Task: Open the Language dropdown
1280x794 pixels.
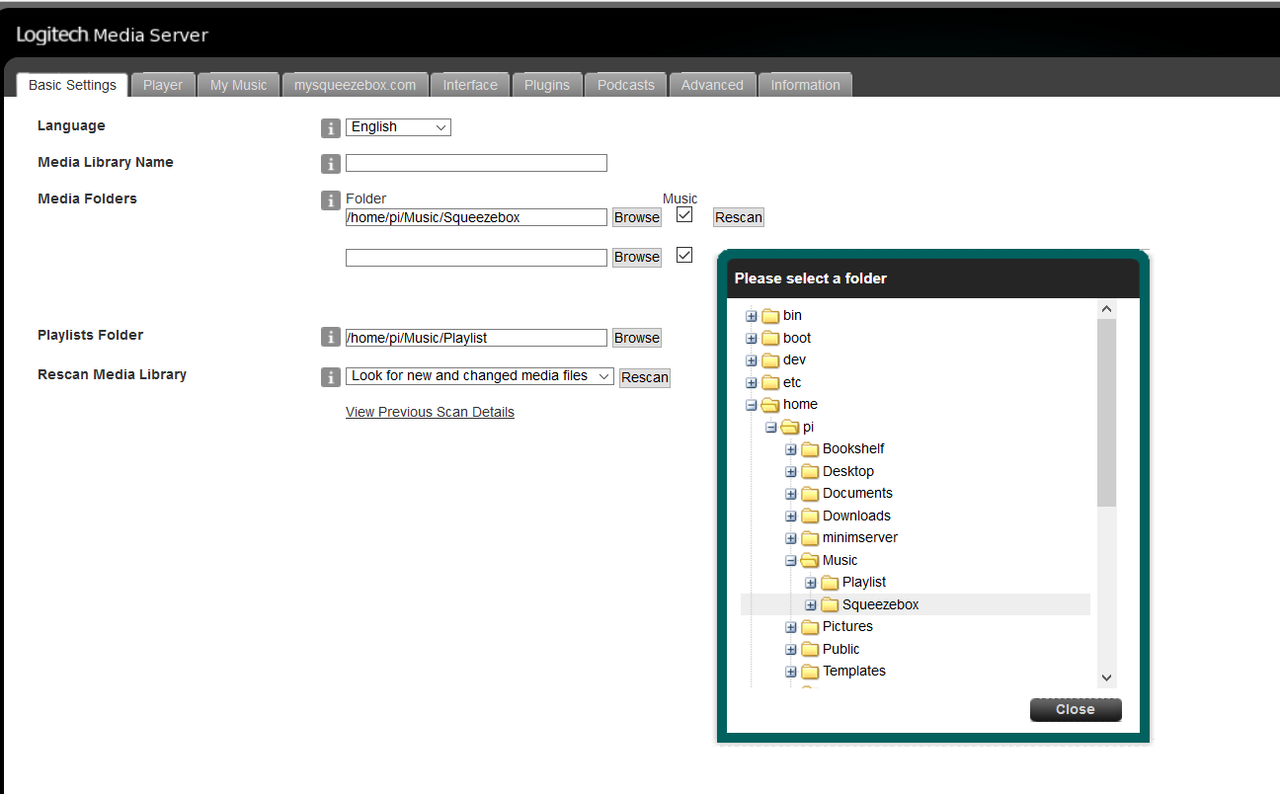Action: tap(398, 127)
